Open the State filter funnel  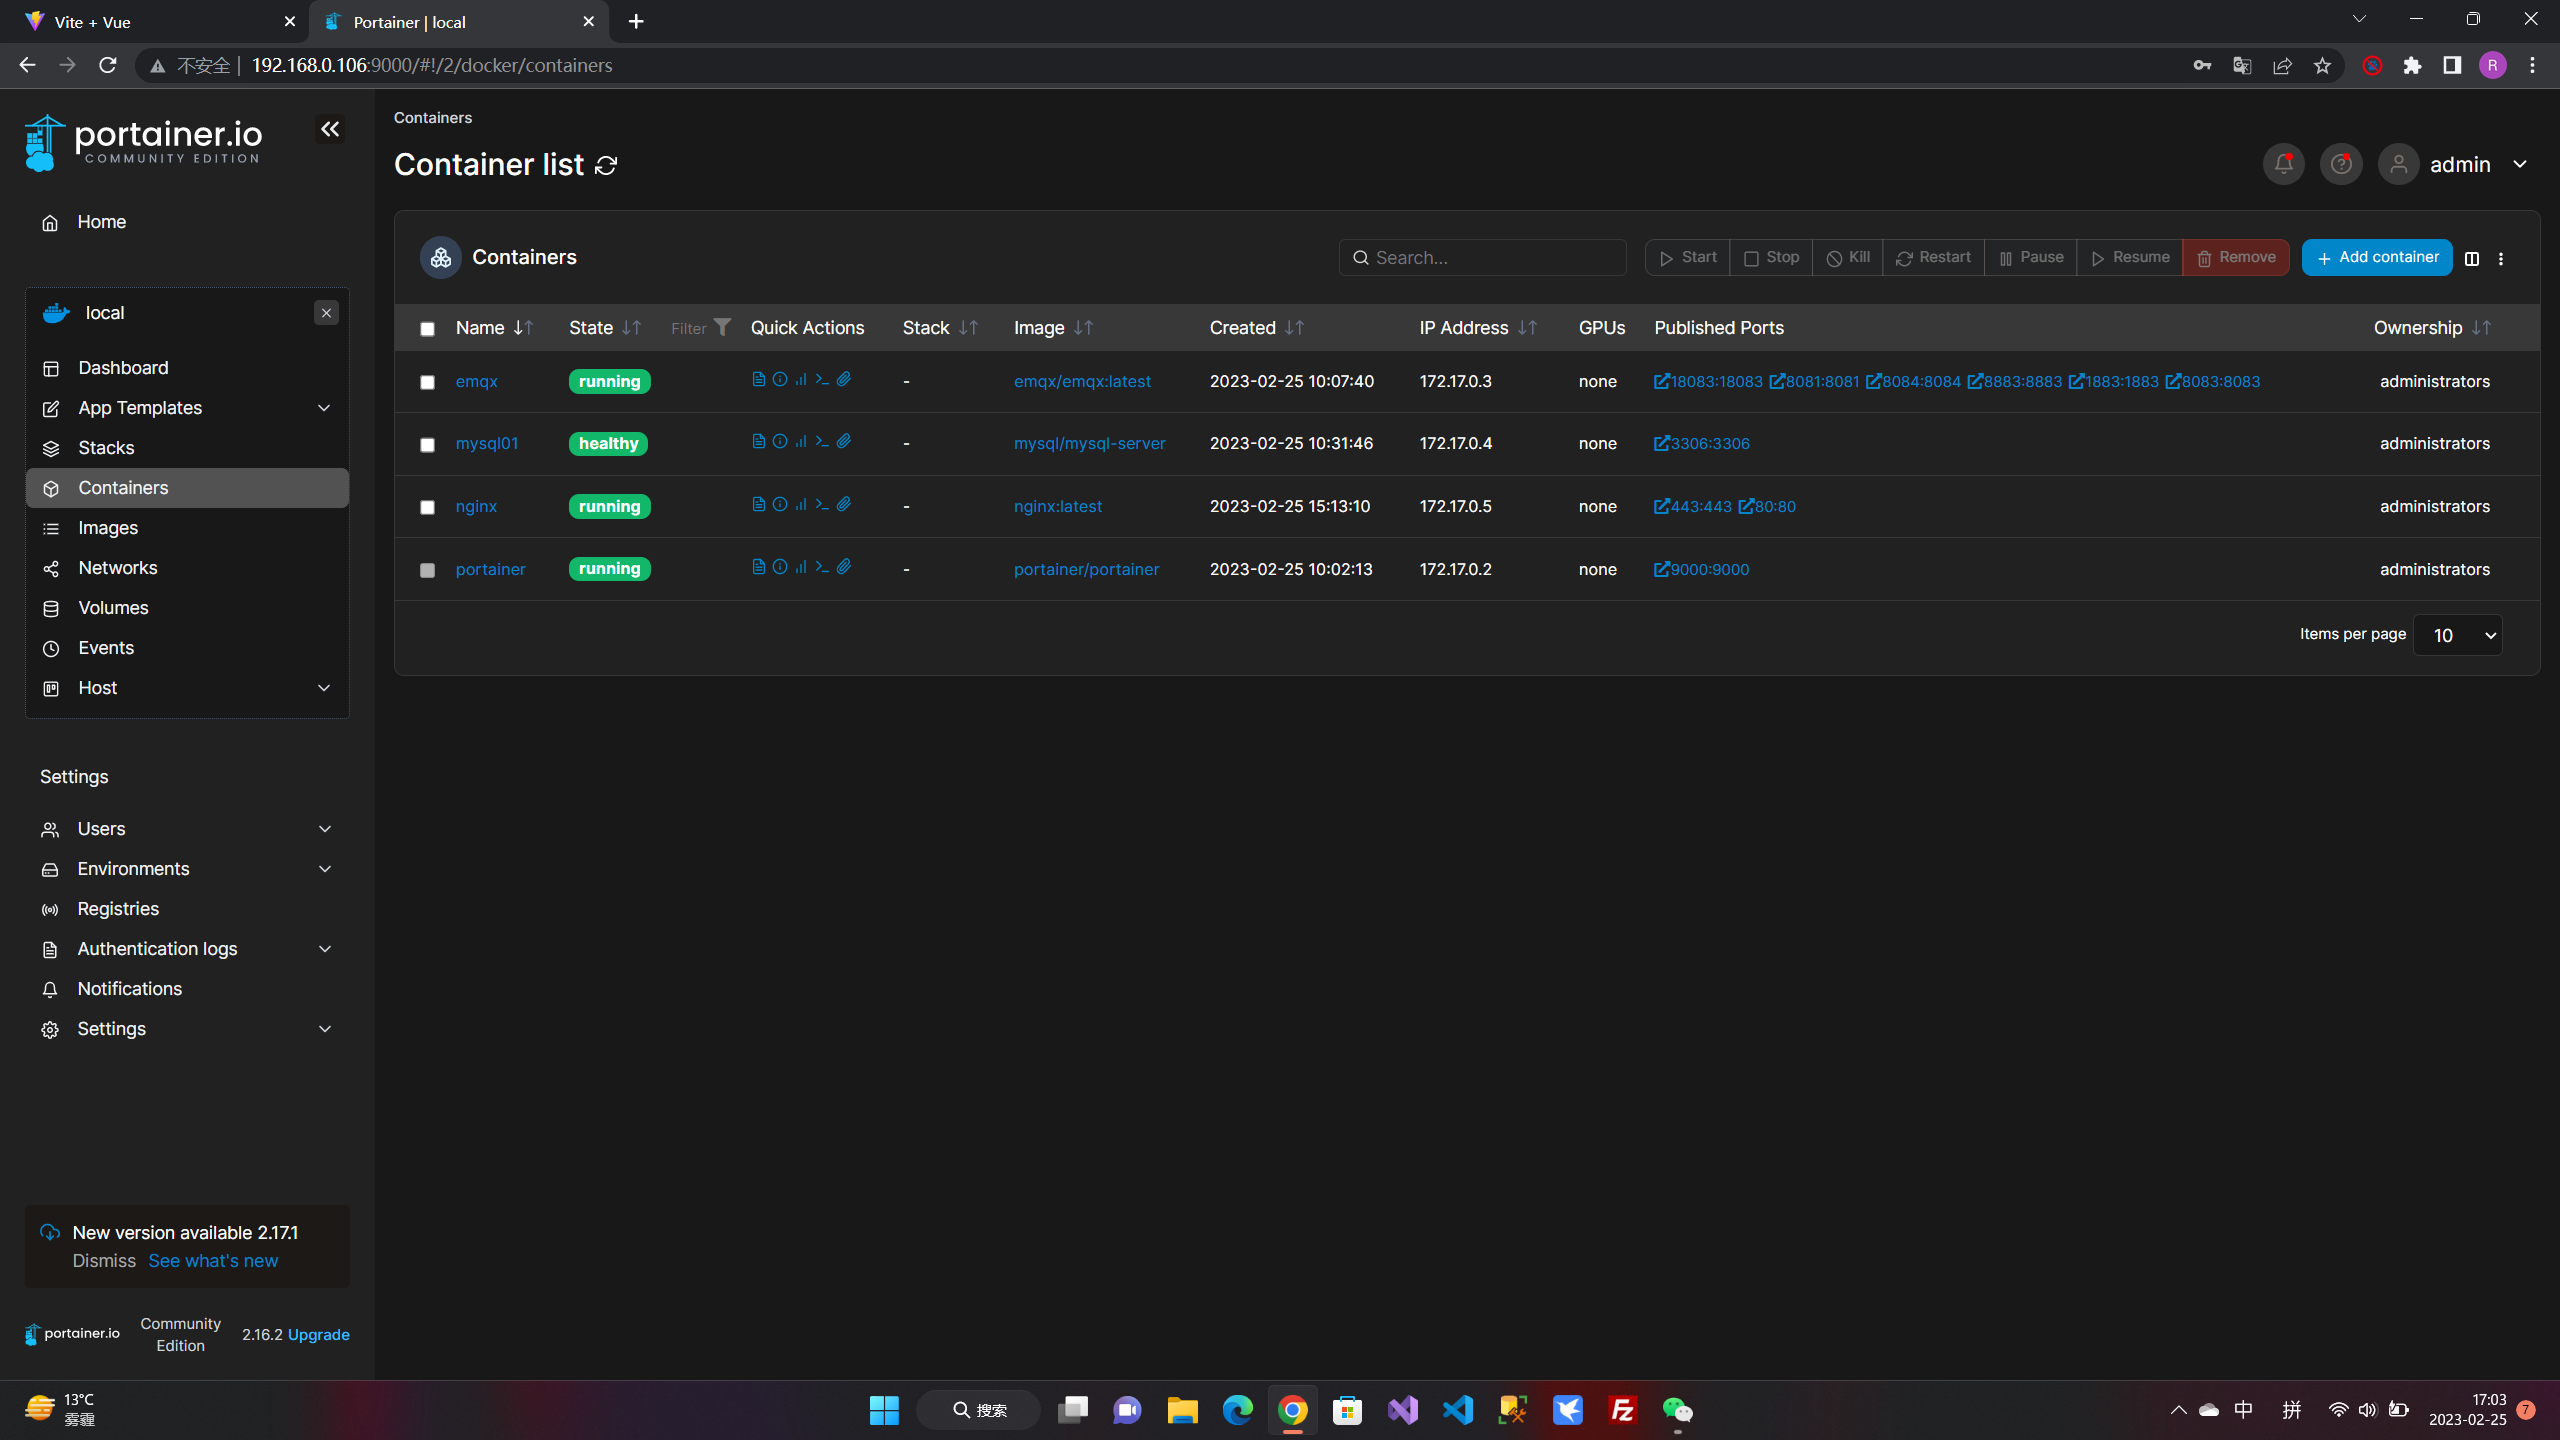(x=722, y=327)
